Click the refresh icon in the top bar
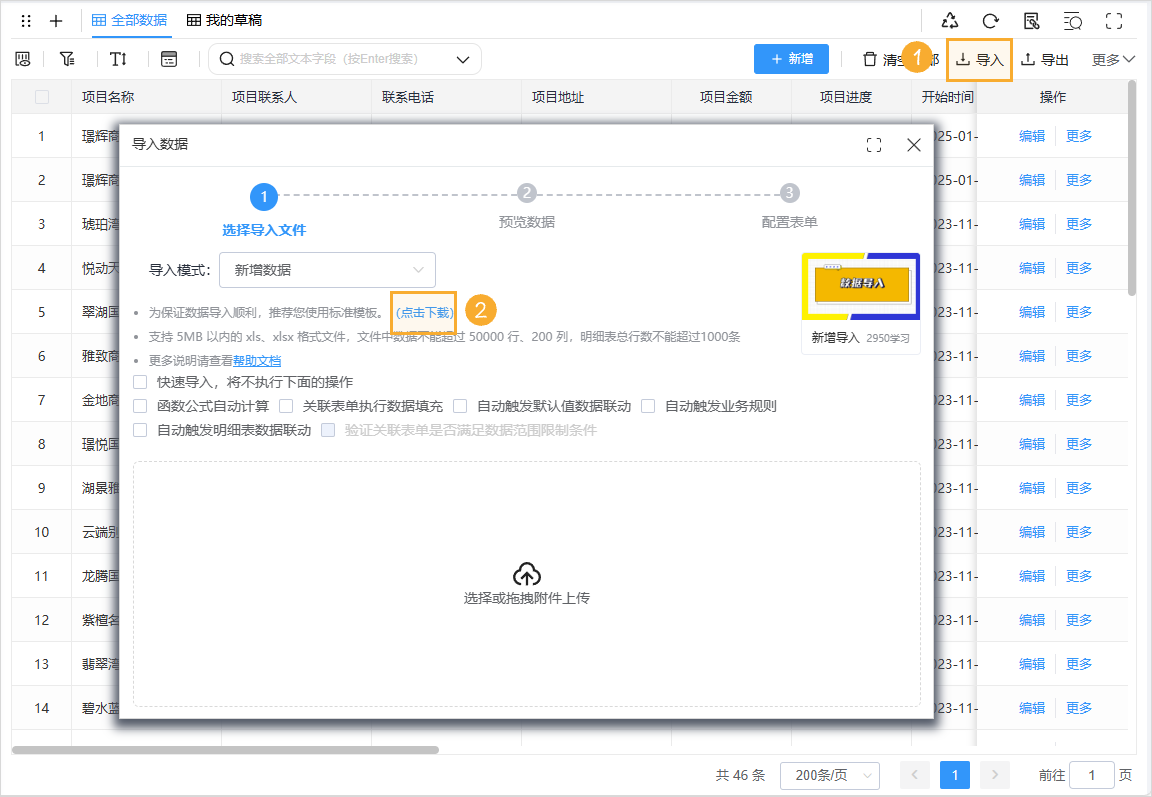Screen dimensions: 1152x797 [x=990, y=19]
